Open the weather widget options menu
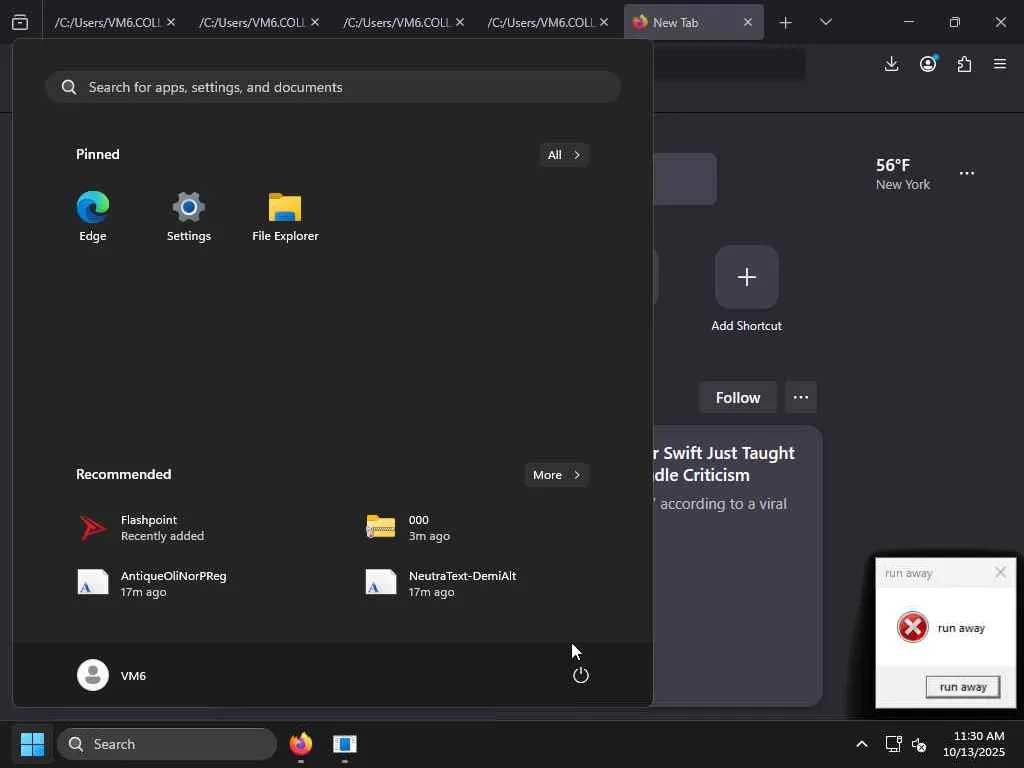Viewport: 1024px width, 768px height. point(967,173)
